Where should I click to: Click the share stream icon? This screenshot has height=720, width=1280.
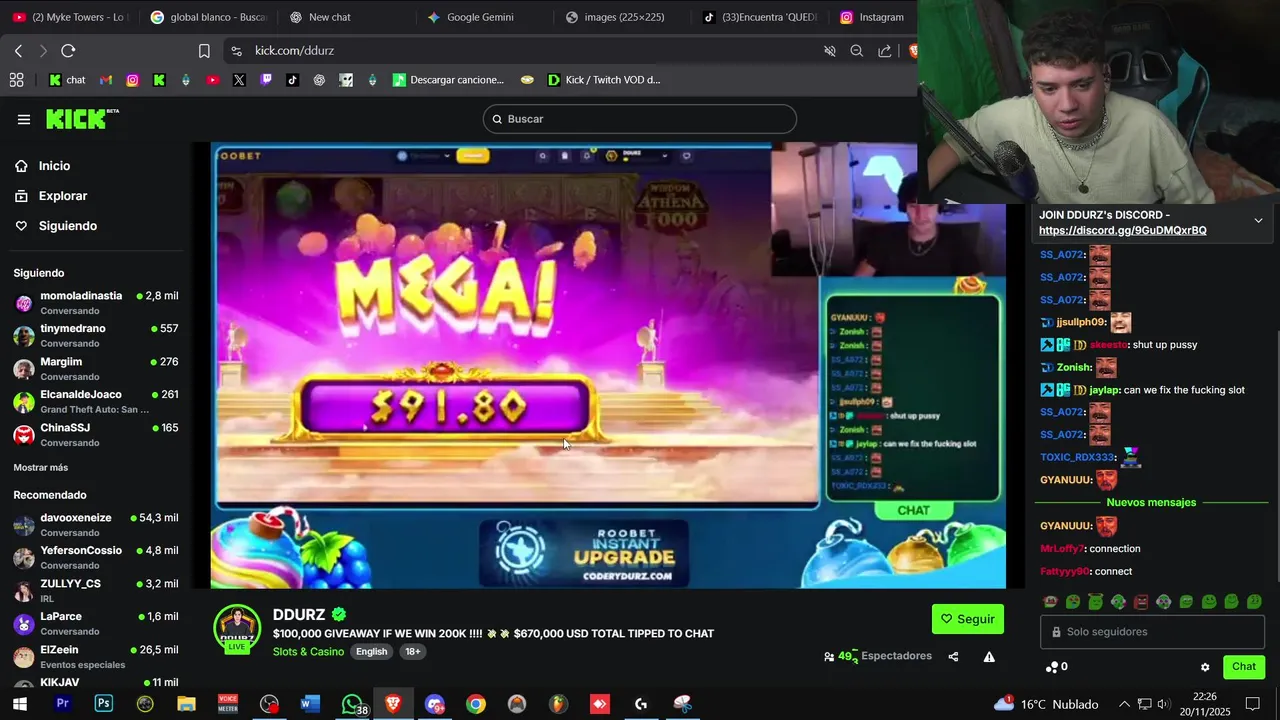tap(953, 657)
